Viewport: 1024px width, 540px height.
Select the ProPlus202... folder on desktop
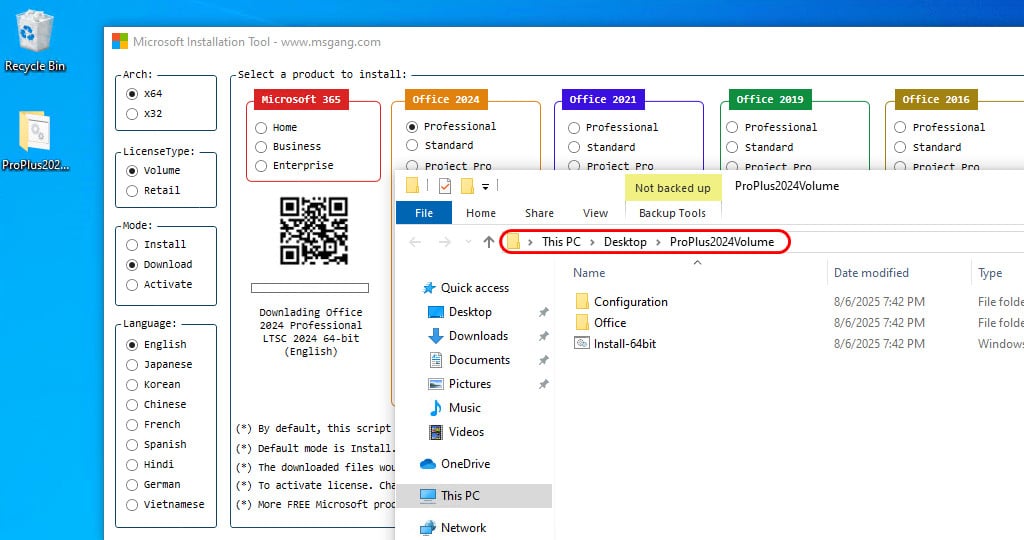click(x=35, y=141)
